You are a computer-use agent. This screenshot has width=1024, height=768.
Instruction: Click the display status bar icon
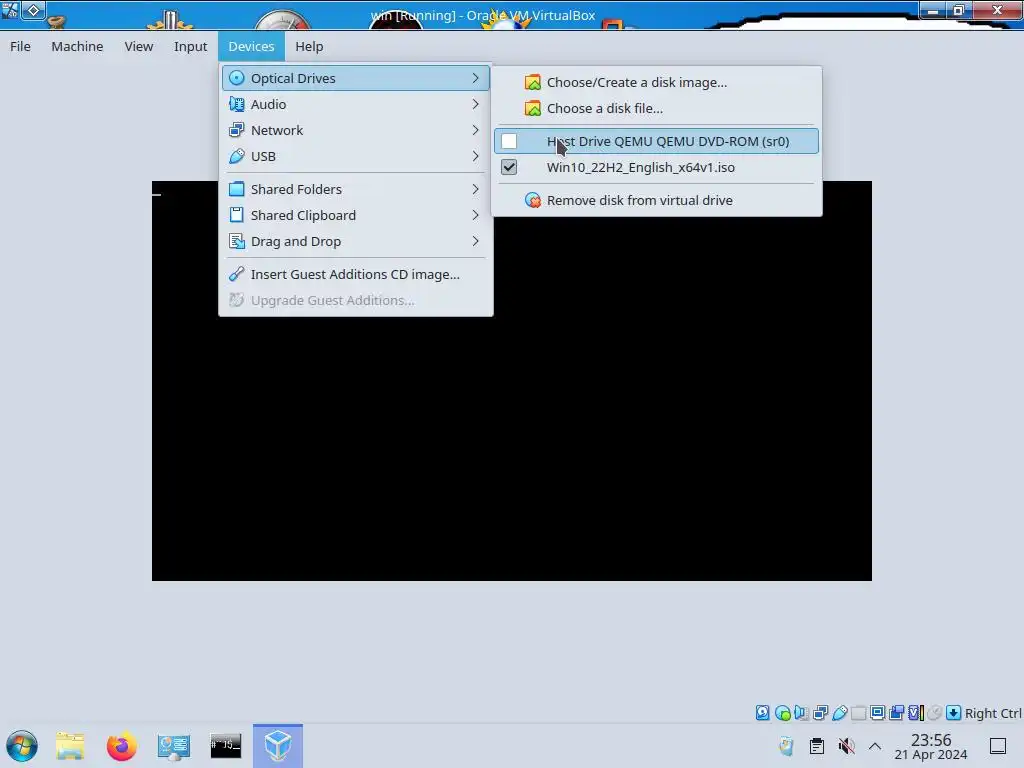878,712
